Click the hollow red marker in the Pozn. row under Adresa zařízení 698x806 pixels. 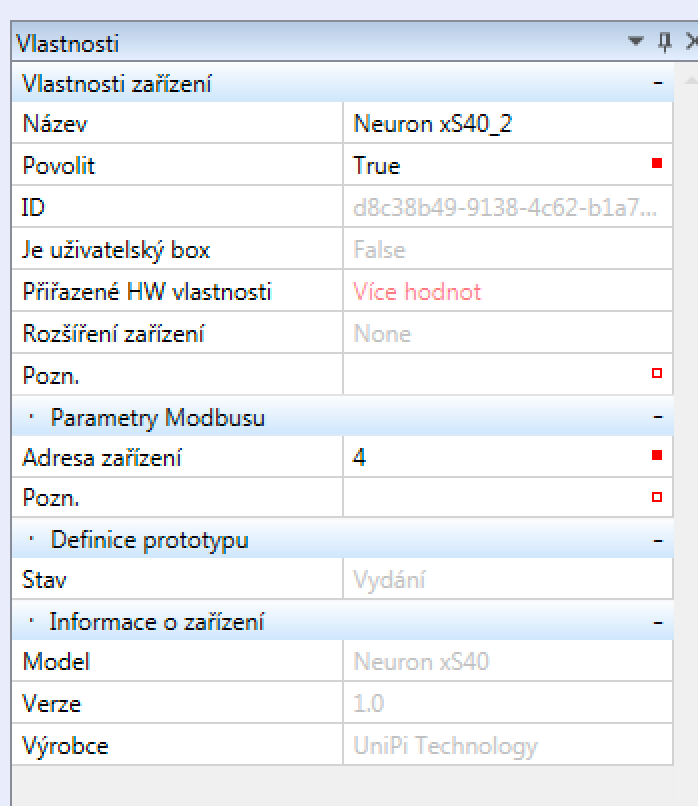tap(657, 497)
